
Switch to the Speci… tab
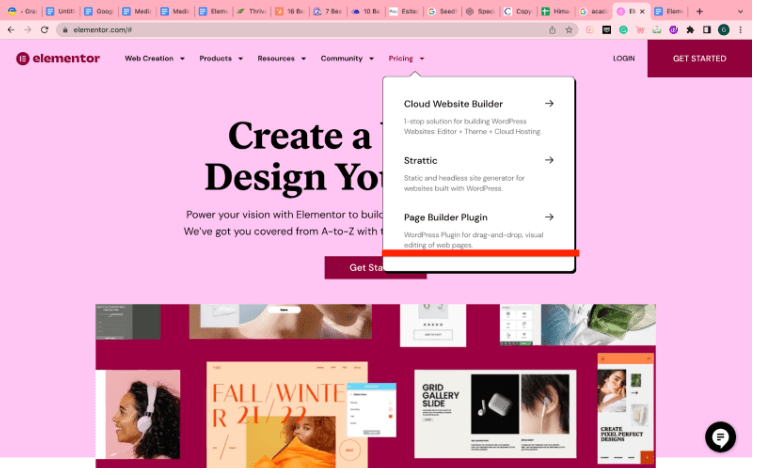480,11
